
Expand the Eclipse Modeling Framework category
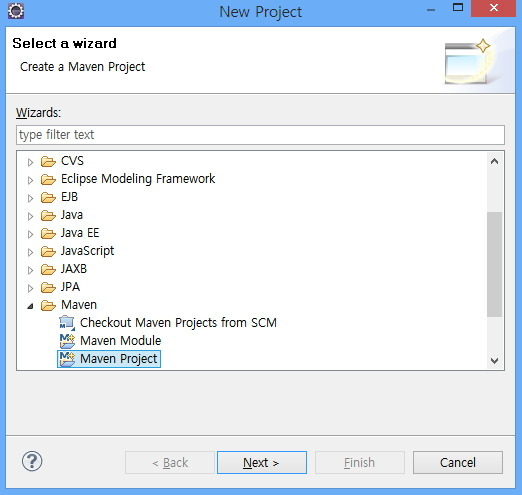[x=30, y=180]
